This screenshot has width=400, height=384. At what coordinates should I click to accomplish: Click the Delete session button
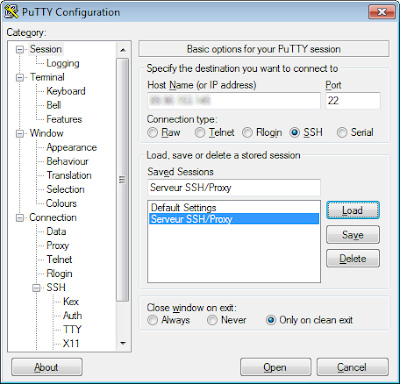353,259
